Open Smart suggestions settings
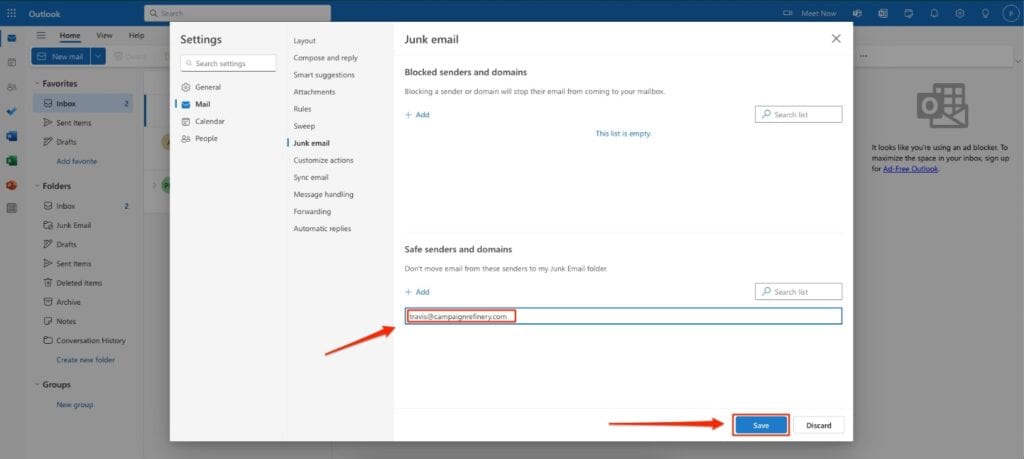Viewport: 1024px width, 459px height. tap(324, 75)
